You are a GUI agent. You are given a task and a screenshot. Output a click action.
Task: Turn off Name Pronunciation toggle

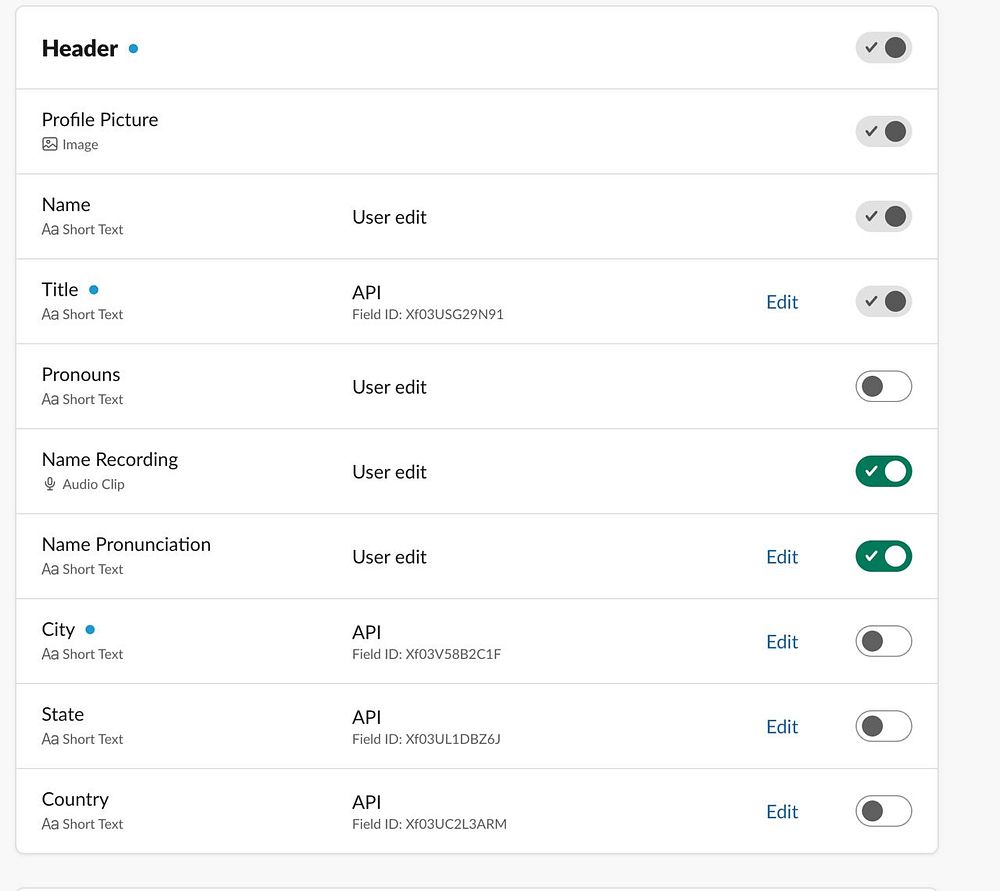point(883,557)
